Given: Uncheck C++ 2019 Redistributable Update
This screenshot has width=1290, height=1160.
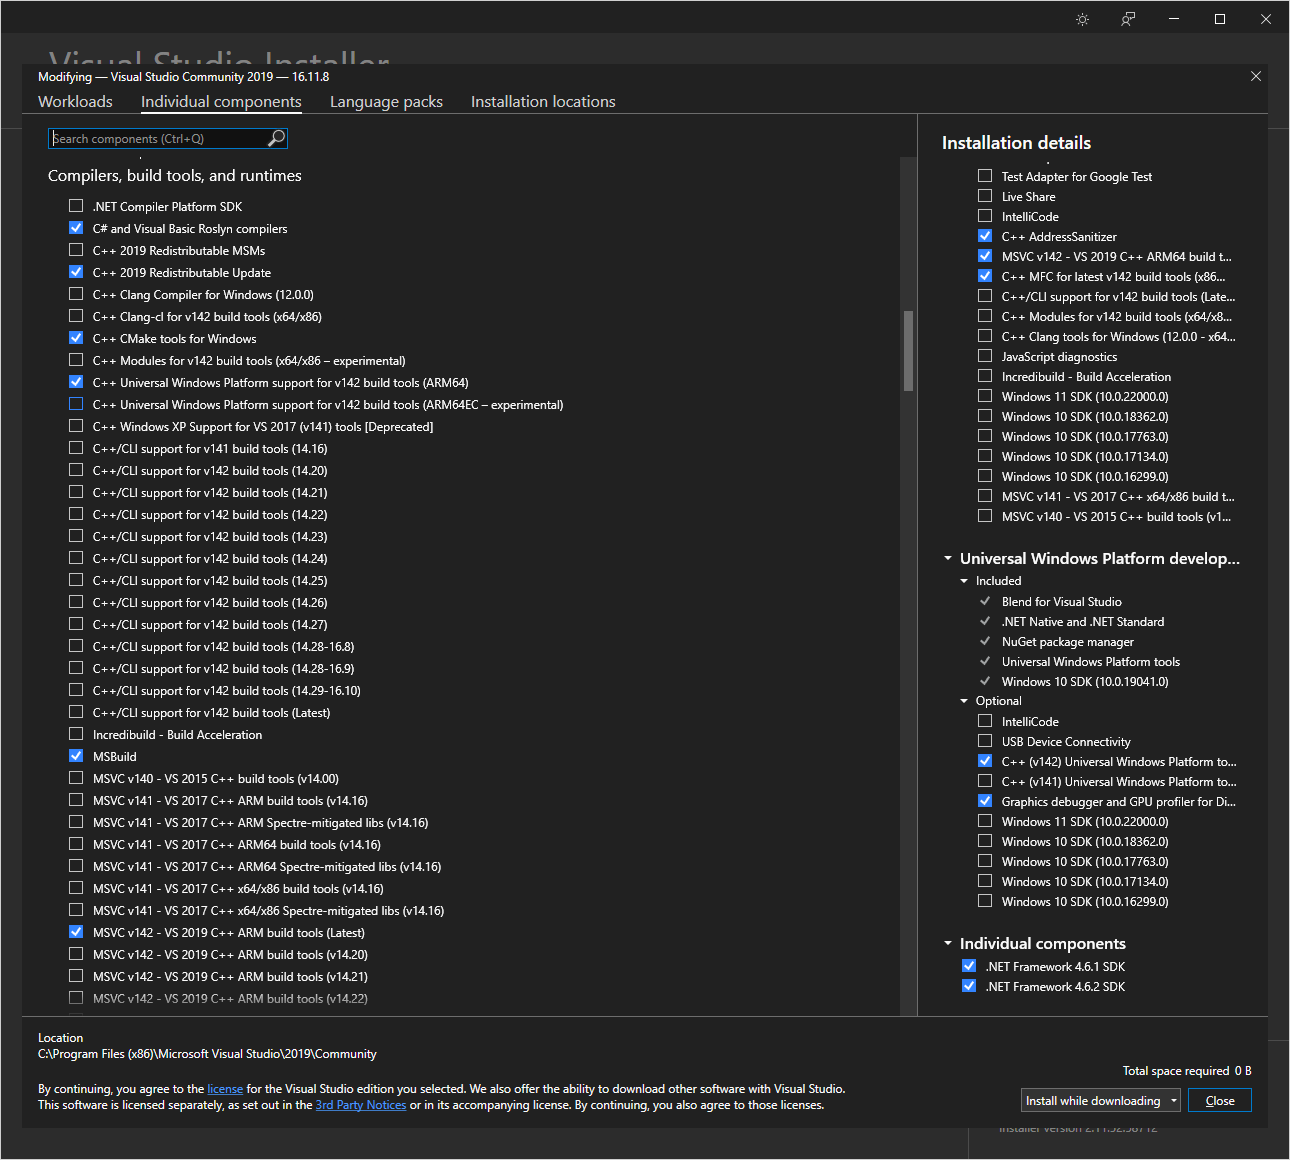Looking at the screenshot, I should click(x=76, y=272).
